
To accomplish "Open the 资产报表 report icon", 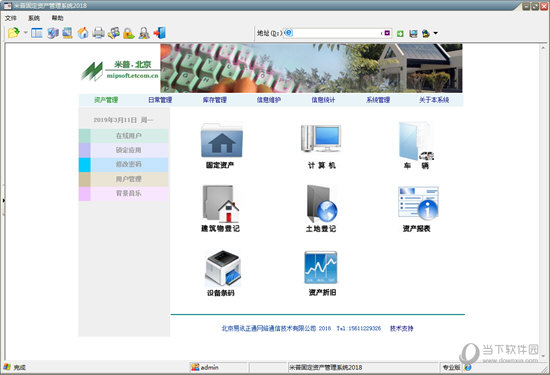I will (418, 203).
